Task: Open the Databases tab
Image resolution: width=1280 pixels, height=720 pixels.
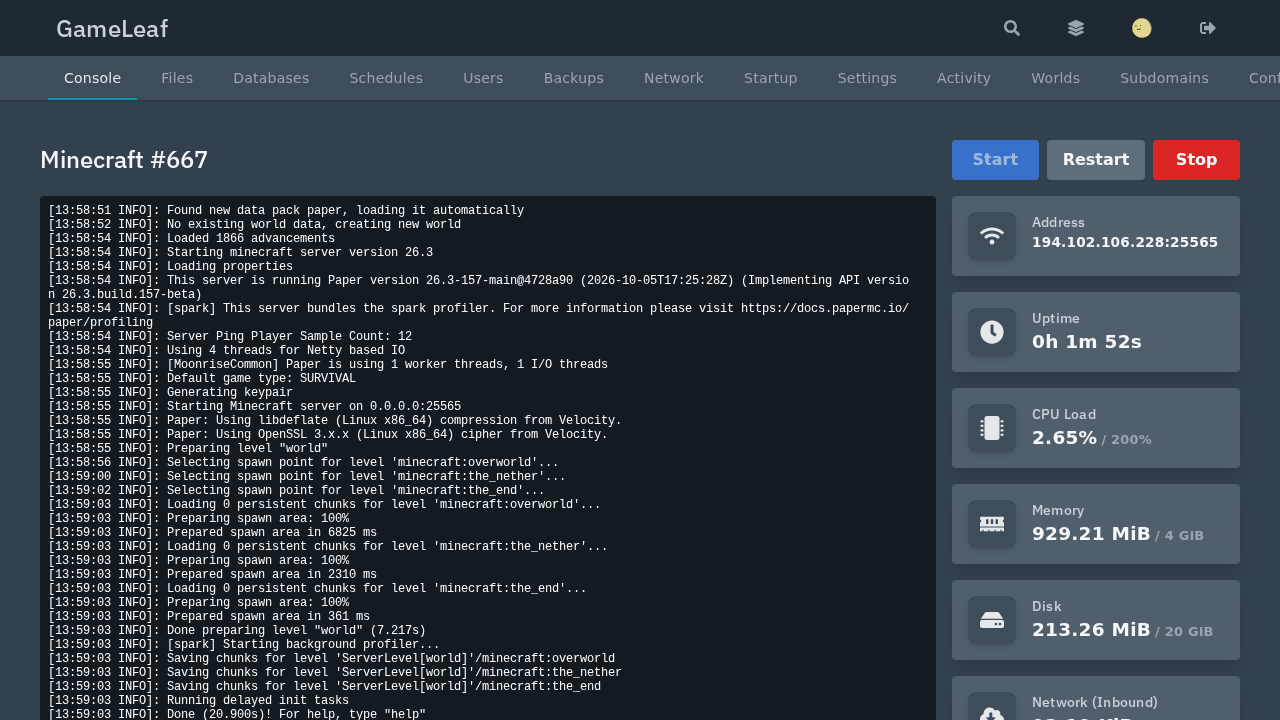Action: pyautogui.click(x=271, y=78)
